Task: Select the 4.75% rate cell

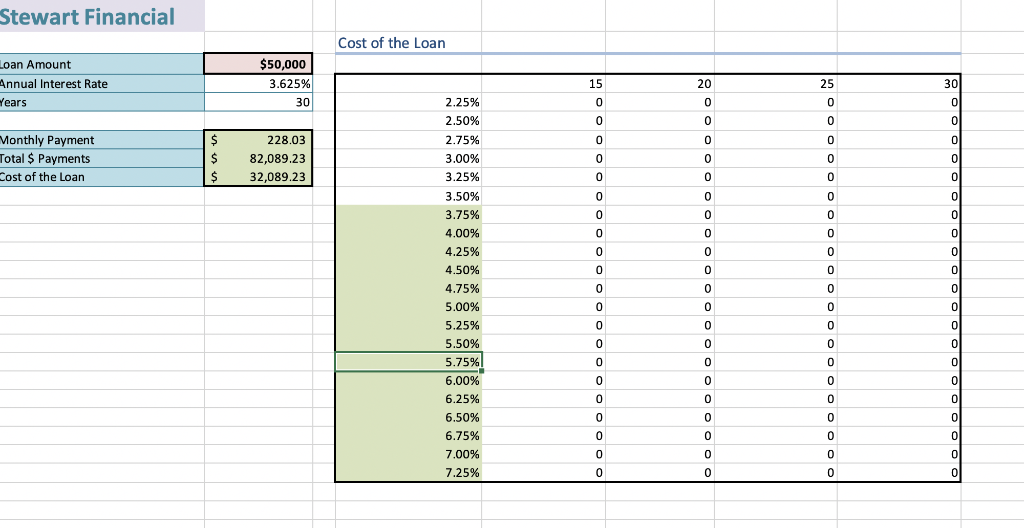Action: (409, 288)
